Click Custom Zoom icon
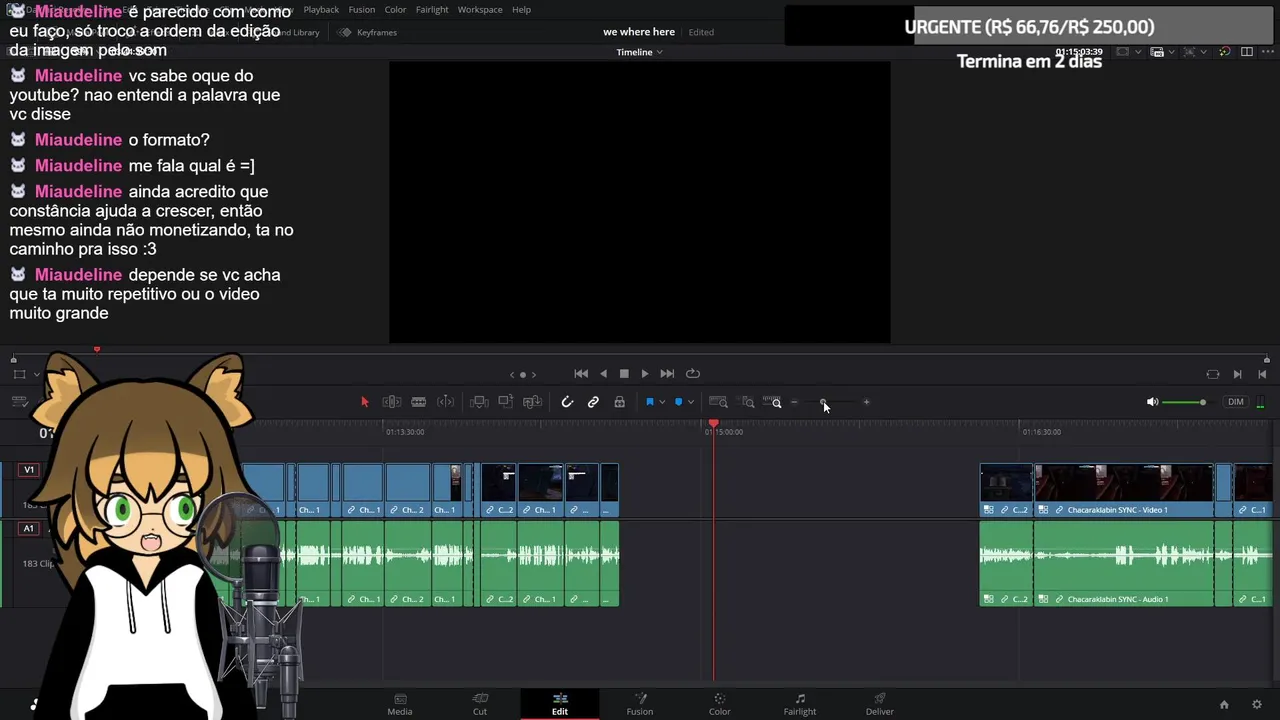 pyautogui.click(x=773, y=402)
